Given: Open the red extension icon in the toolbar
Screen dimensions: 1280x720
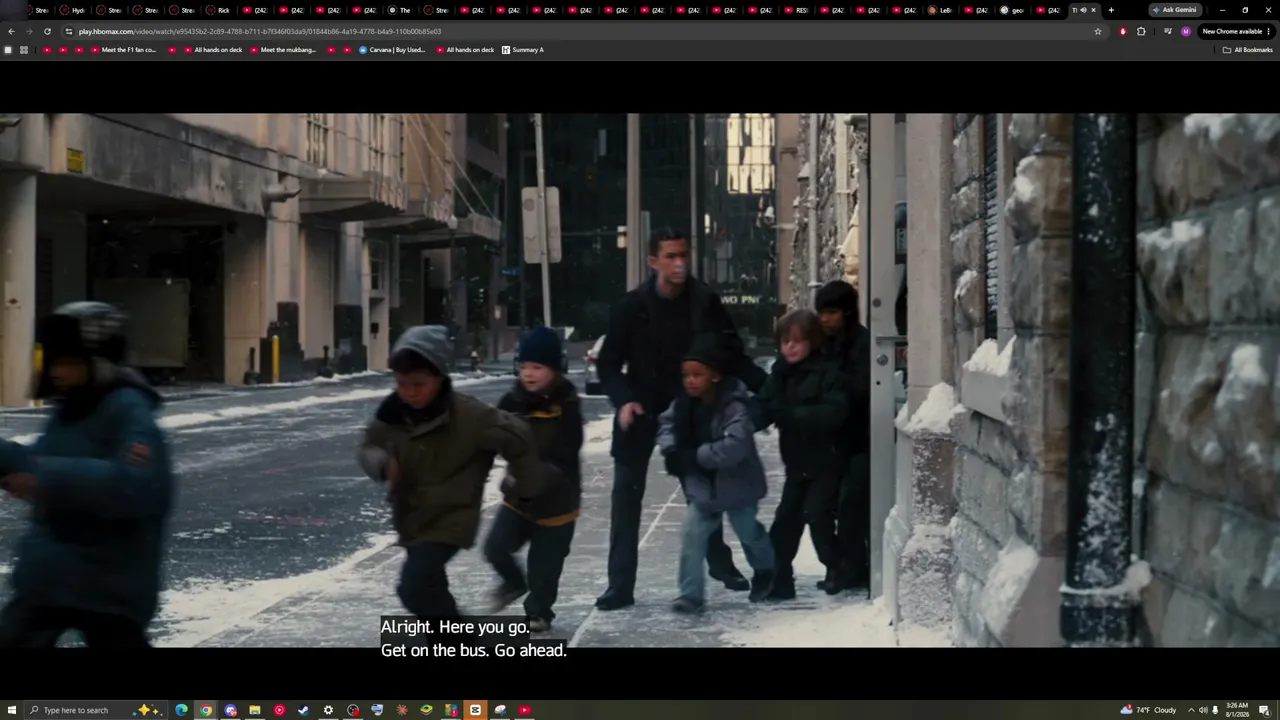Looking at the screenshot, I should [x=1123, y=31].
